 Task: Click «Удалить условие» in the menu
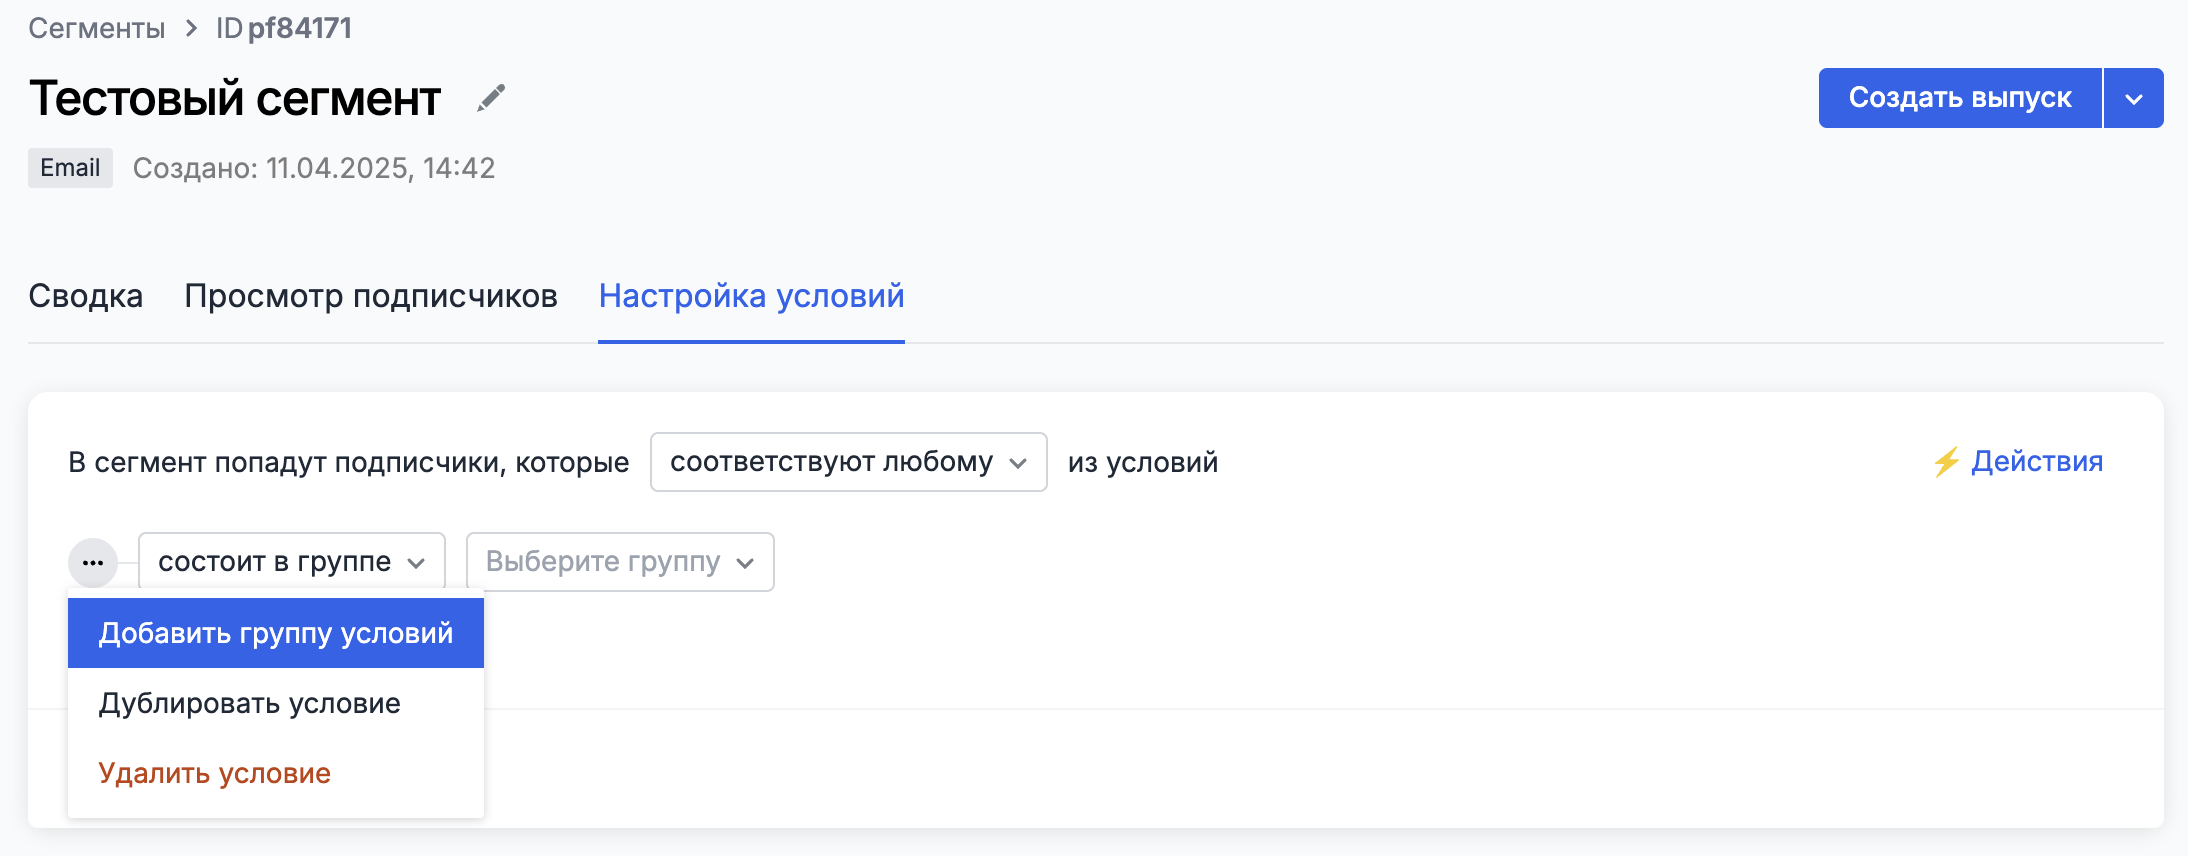tap(214, 773)
